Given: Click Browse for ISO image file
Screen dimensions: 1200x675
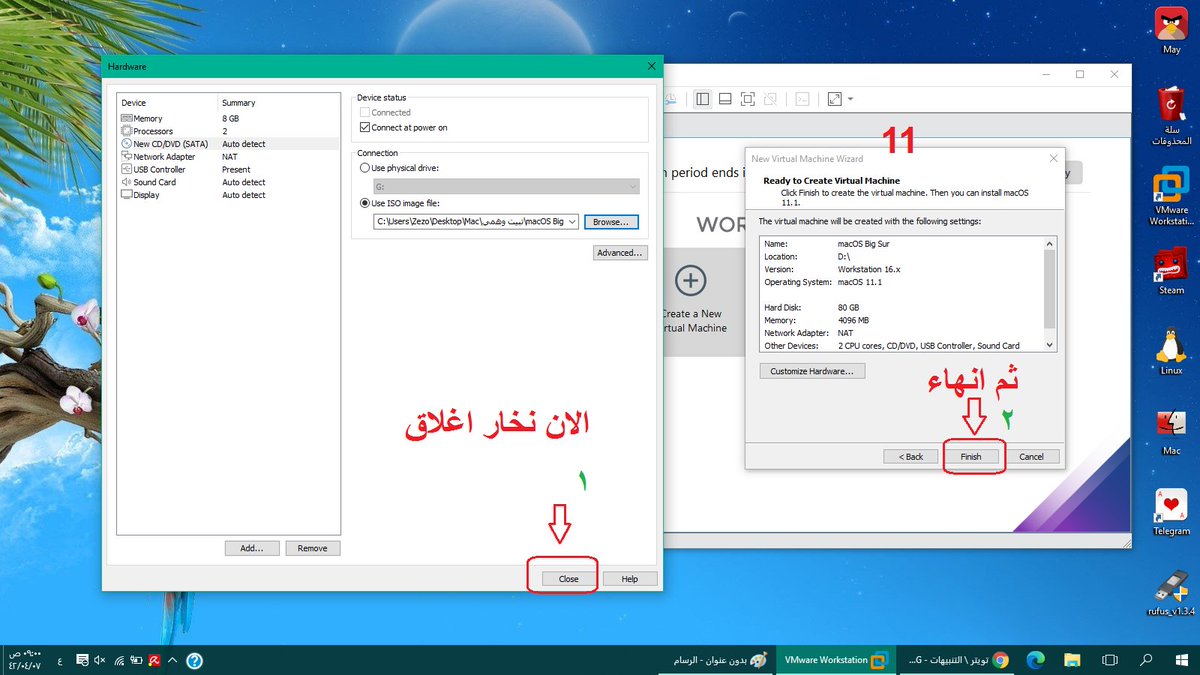Looking at the screenshot, I should click(x=611, y=222).
